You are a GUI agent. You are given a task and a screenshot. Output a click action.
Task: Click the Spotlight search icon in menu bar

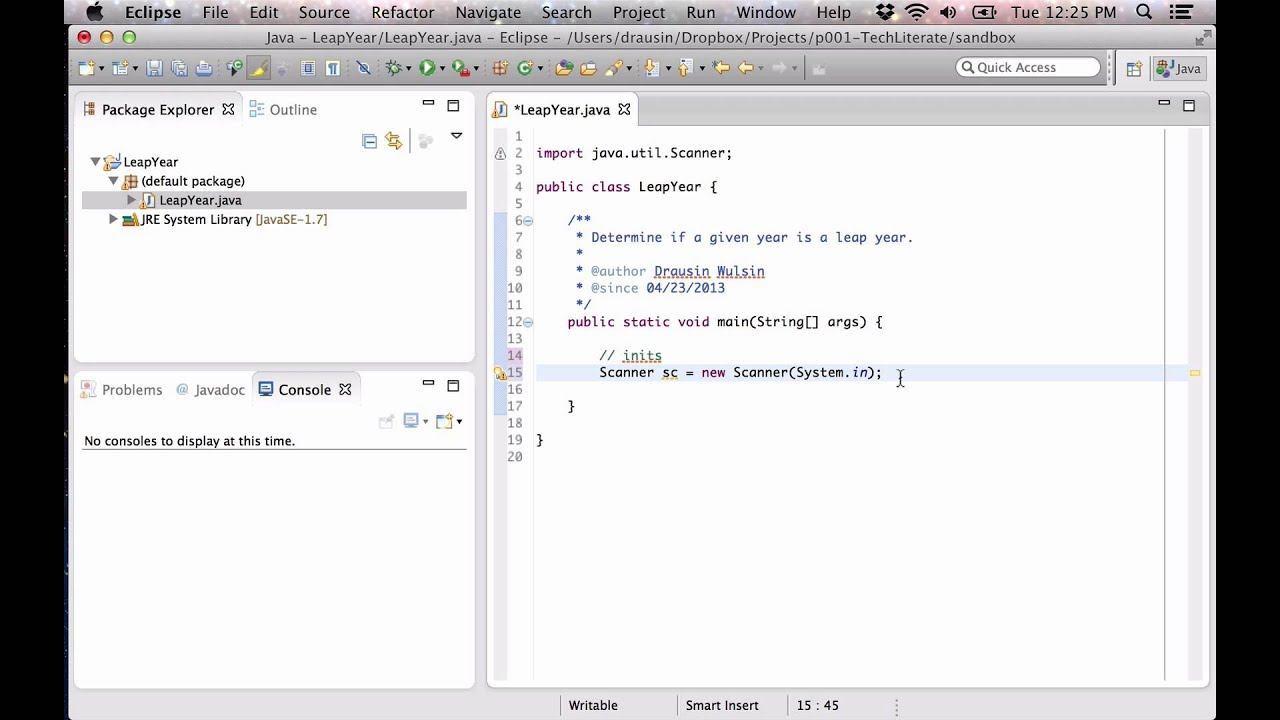[x=1144, y=13]
